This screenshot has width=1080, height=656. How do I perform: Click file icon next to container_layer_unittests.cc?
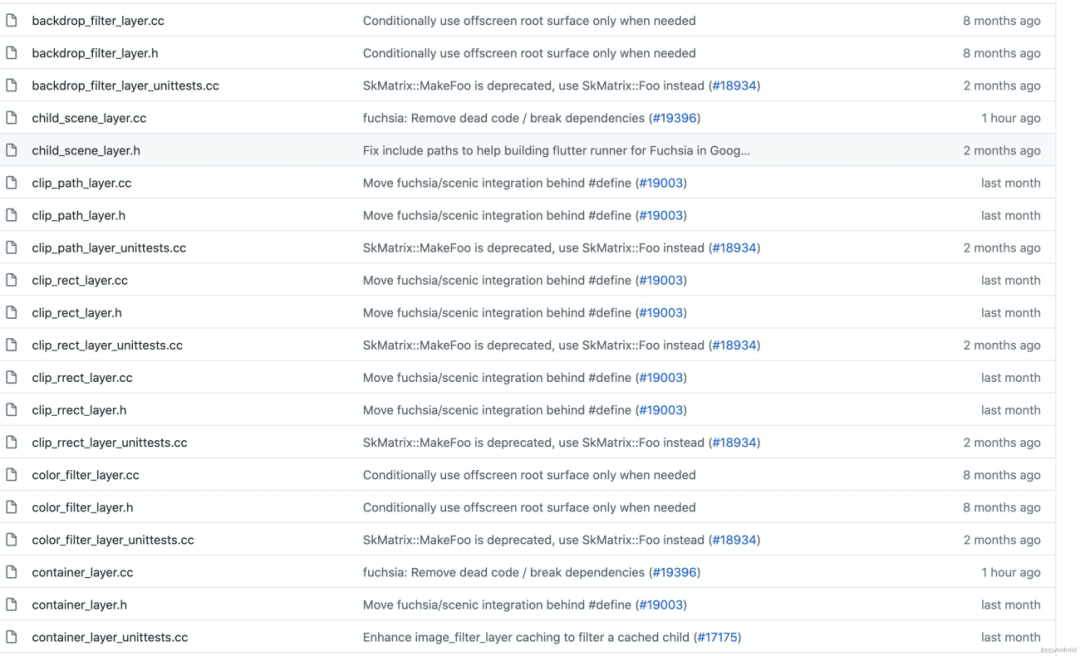coord(12,637)
